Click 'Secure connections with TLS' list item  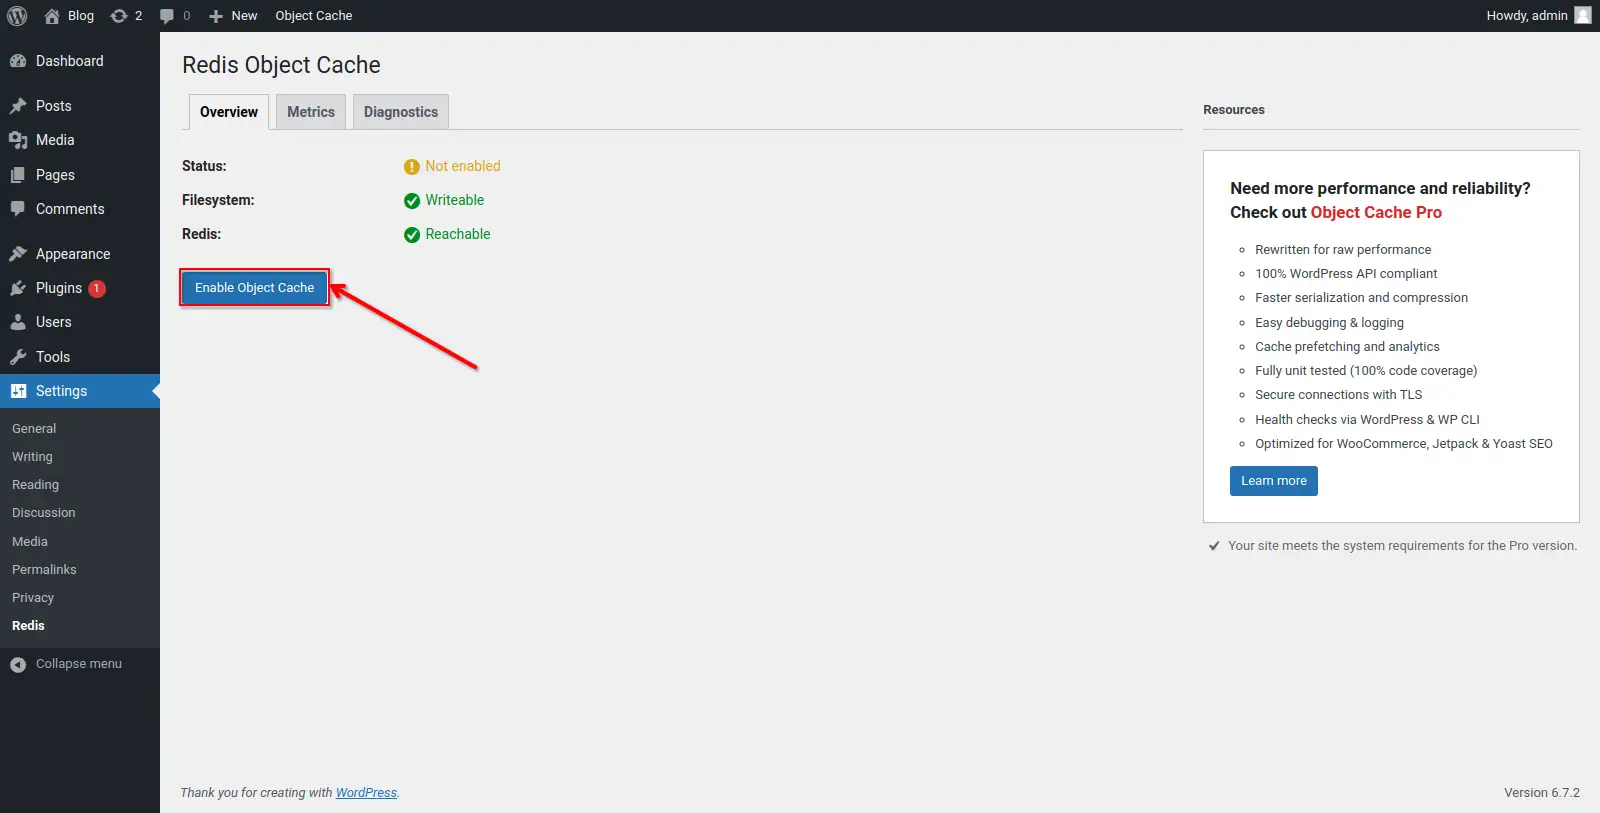pos(1339,395)
